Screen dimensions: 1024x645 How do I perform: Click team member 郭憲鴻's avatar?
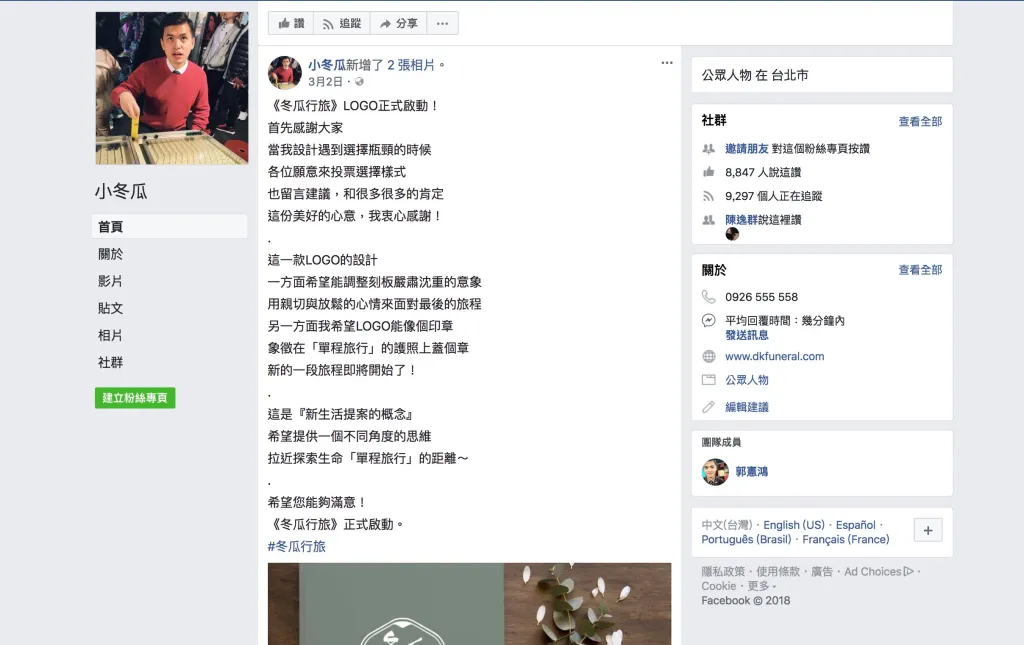(x=715, y=472)
